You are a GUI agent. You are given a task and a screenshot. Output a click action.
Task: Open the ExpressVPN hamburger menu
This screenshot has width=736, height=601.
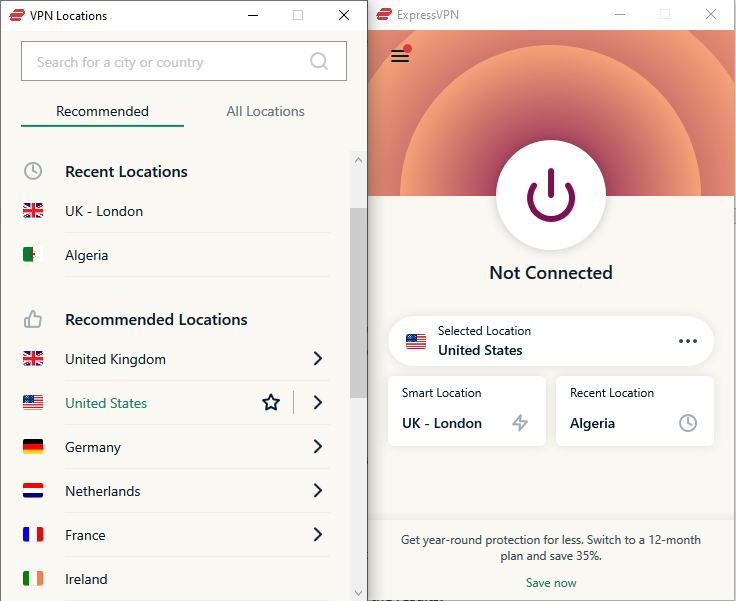400,55
